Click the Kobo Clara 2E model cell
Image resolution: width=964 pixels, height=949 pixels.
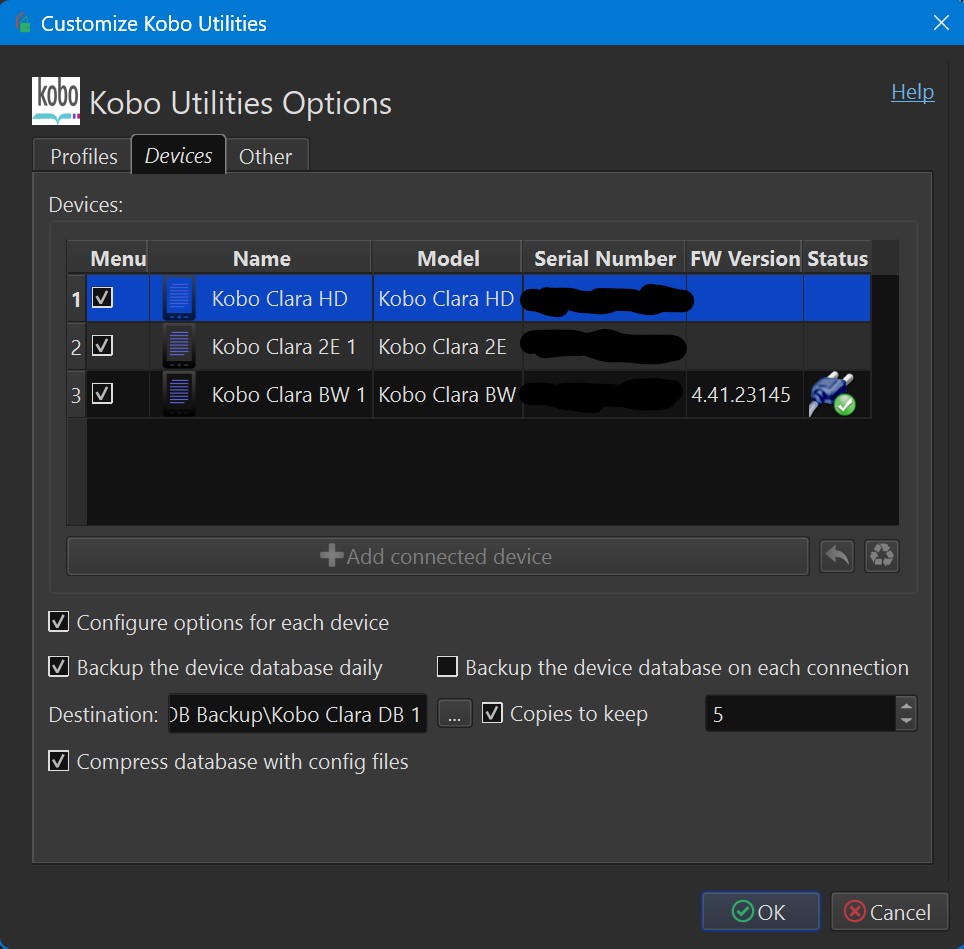pyautogui.click(x=447, y=347)
